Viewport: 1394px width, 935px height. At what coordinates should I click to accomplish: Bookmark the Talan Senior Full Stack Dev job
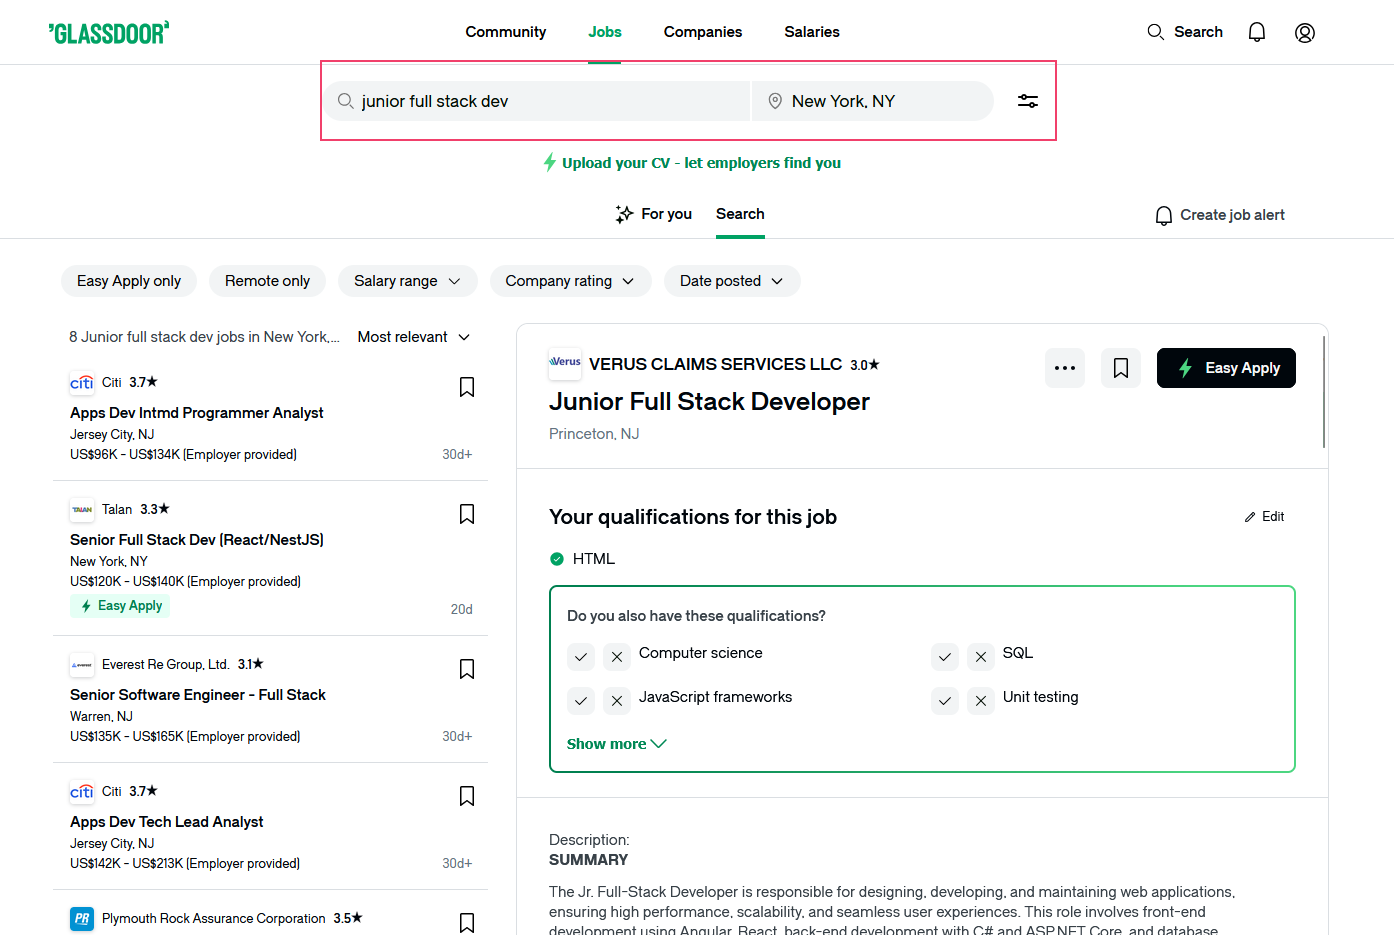(467, 514)
